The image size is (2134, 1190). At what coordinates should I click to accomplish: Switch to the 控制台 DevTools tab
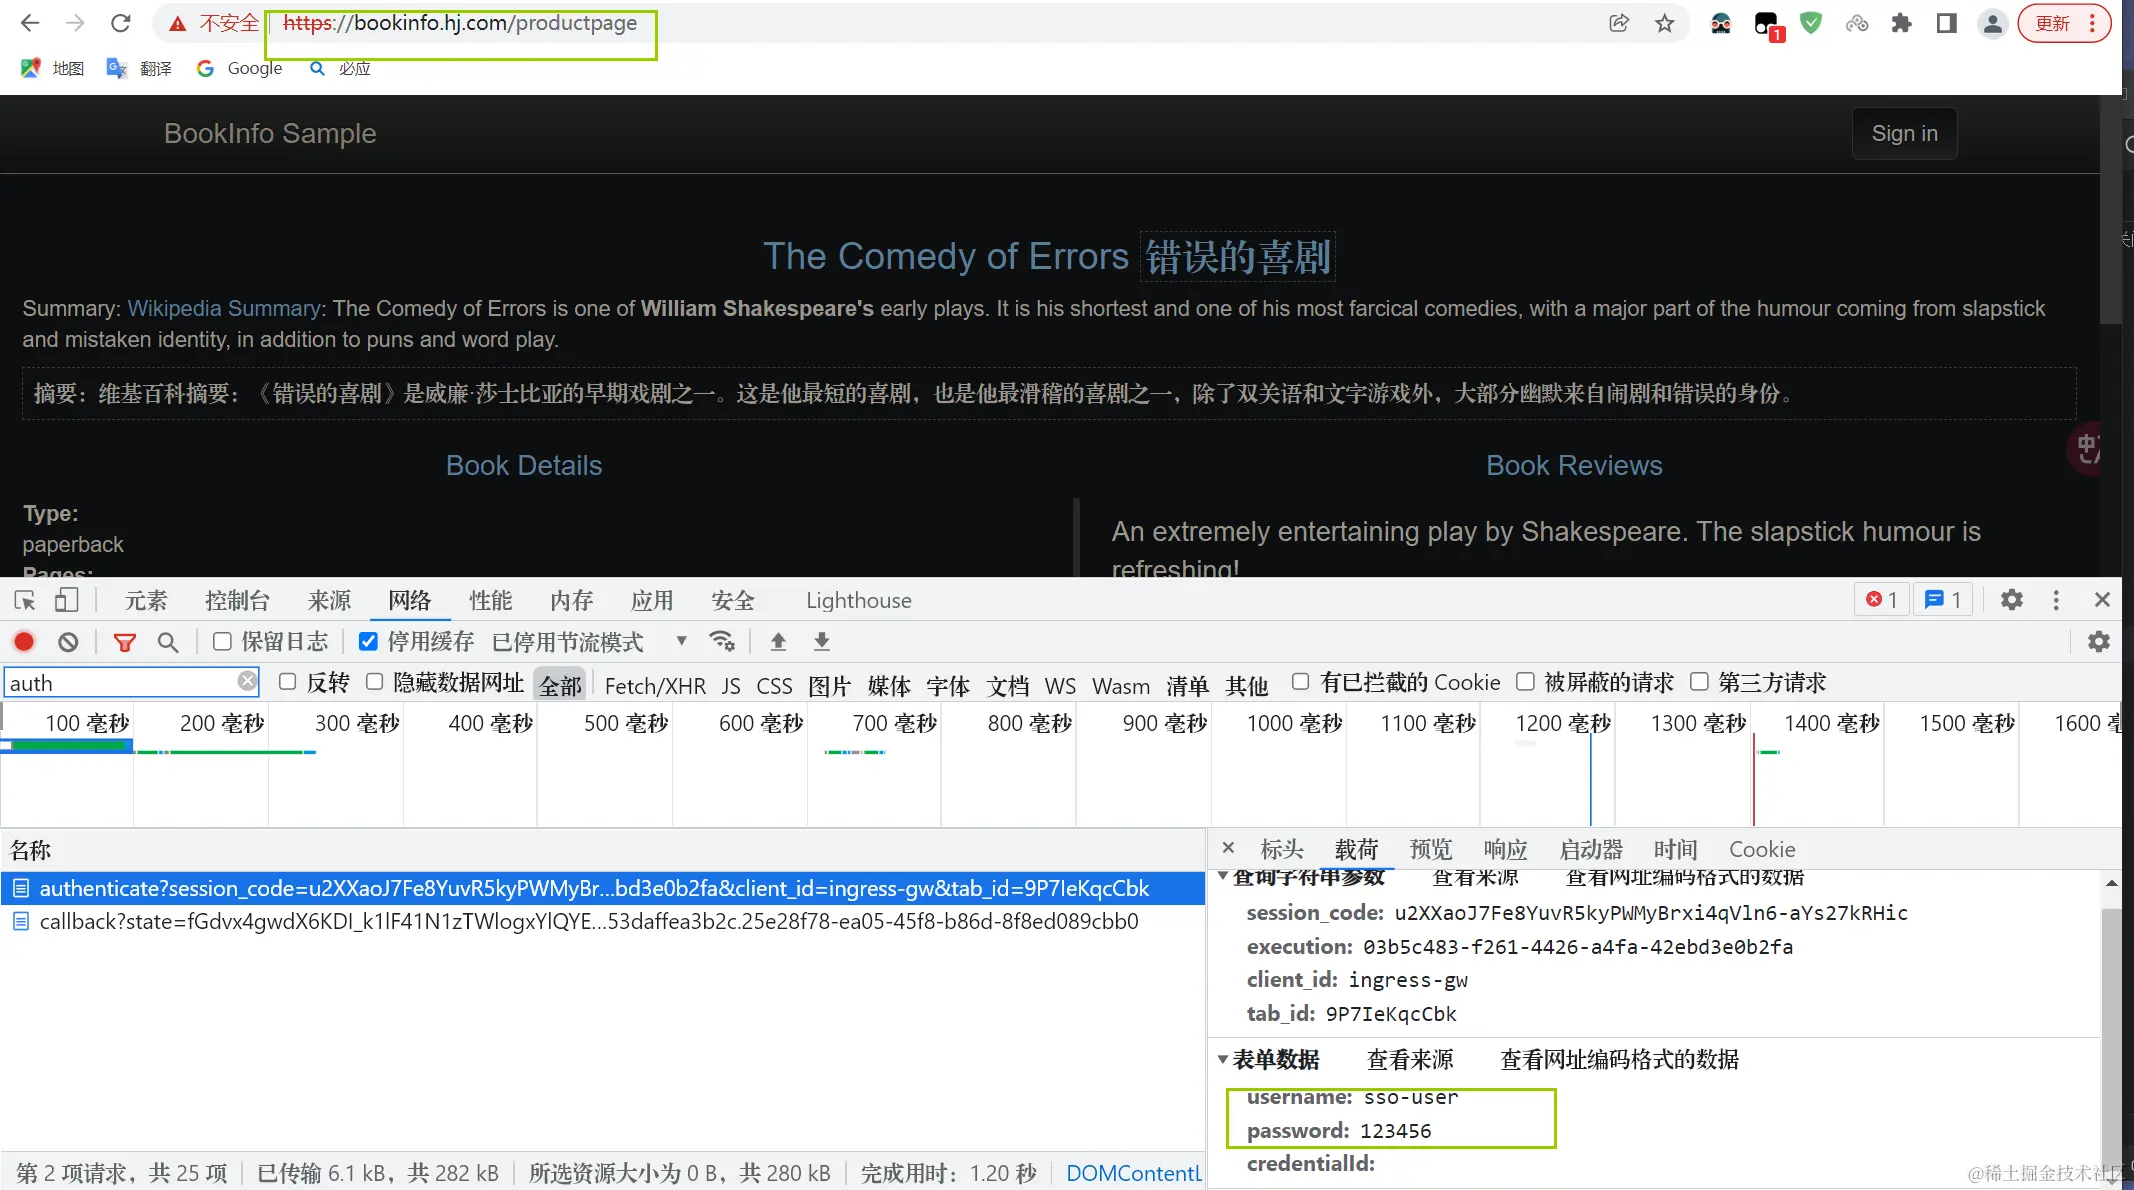coord(237,600)
